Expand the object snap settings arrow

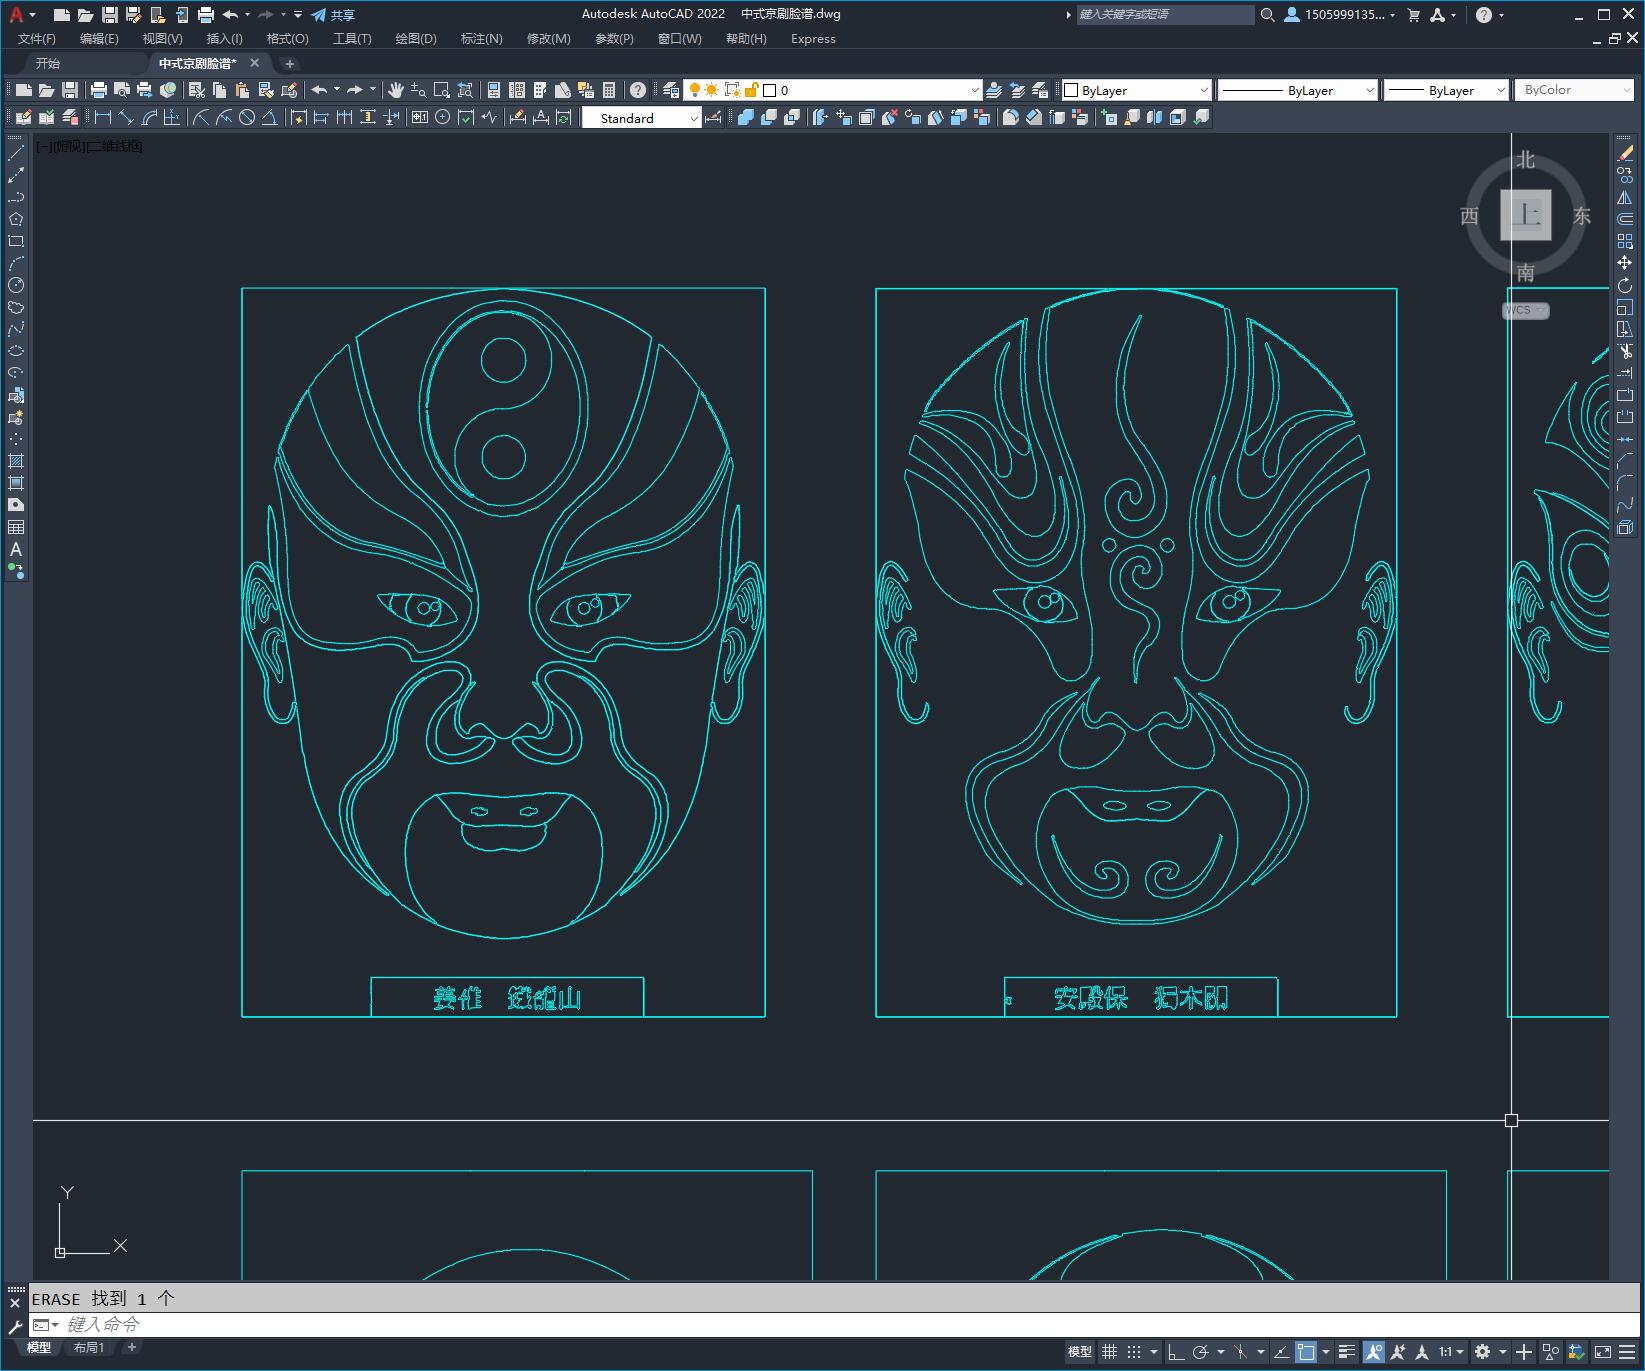pos(1326,1352)
